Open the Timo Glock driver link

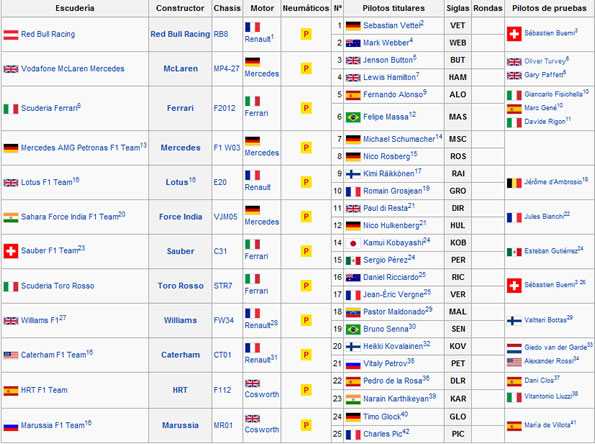point(382,417)
